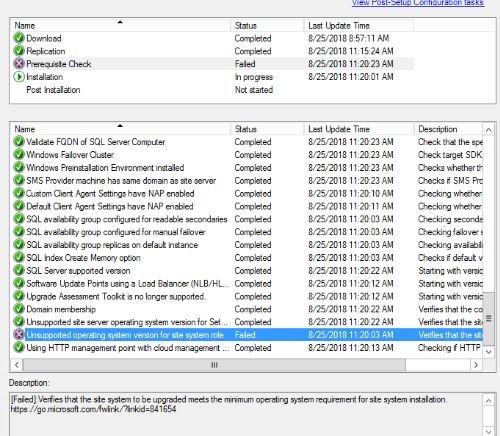Viewport: 500px width, 436px height.
Task: Click status icon for Validate FQDN of SQL Server Computer
Action: tap(19, 142)
